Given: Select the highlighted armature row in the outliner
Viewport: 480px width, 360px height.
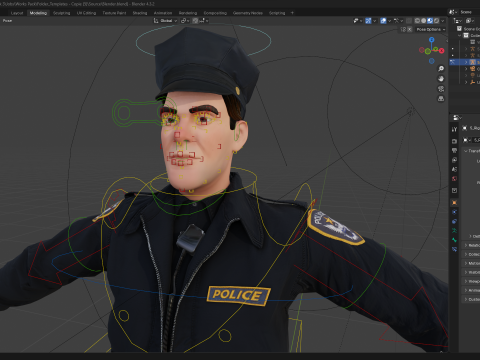Looking at the screenshot, I should point(465,62).
